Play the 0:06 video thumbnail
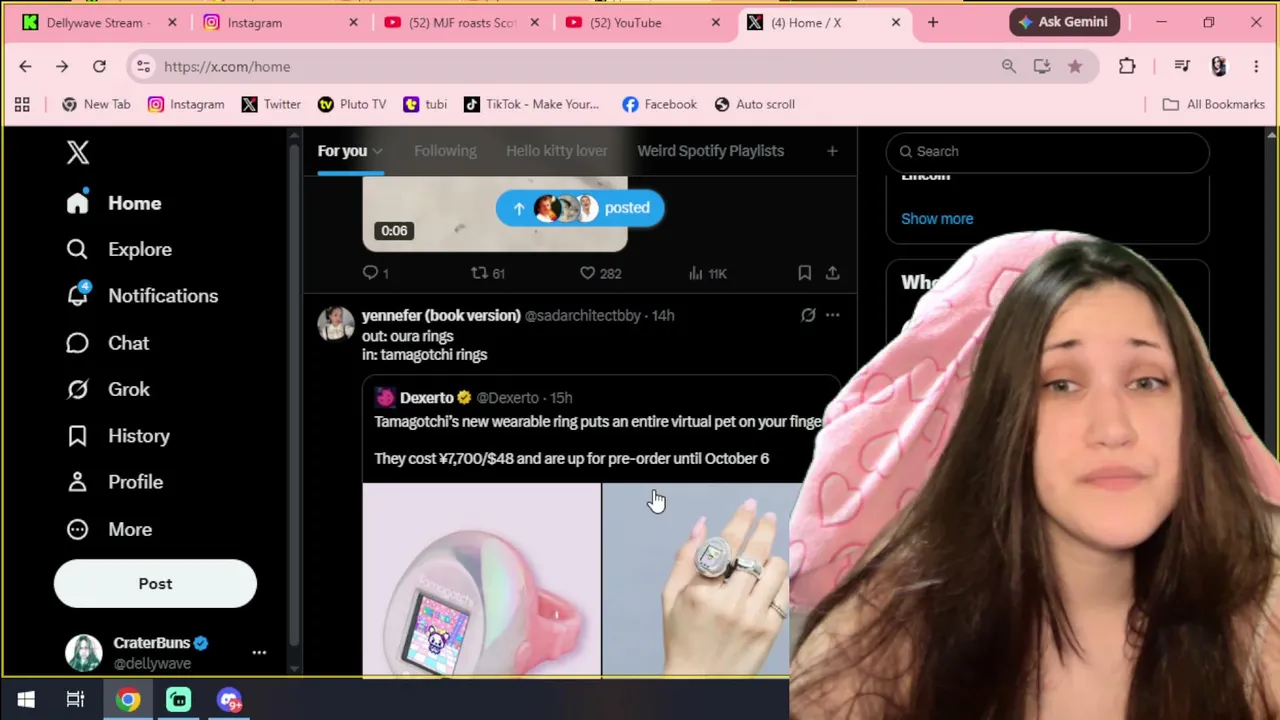1280x720 pixels. [495, 214]
